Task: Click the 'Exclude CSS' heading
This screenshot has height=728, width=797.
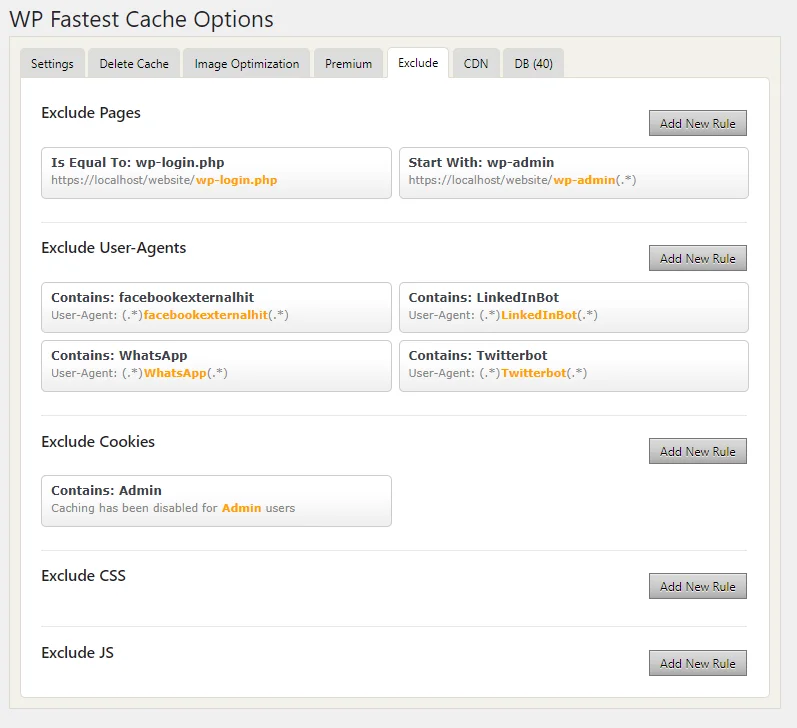Action: [83, 575]
